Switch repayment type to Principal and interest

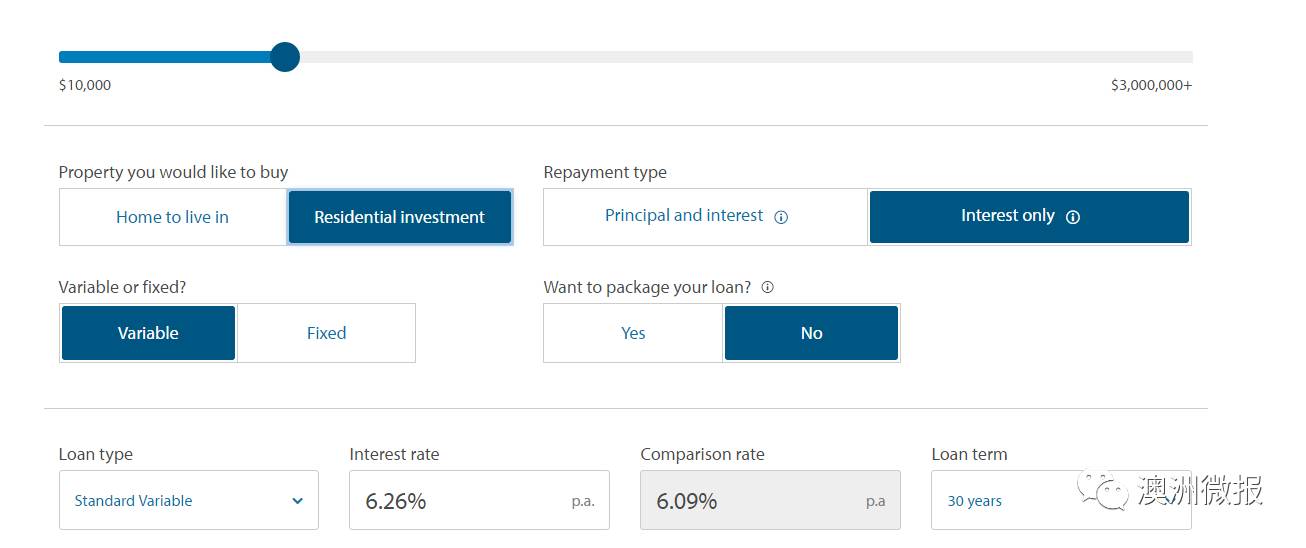click(x=684, y=216)
